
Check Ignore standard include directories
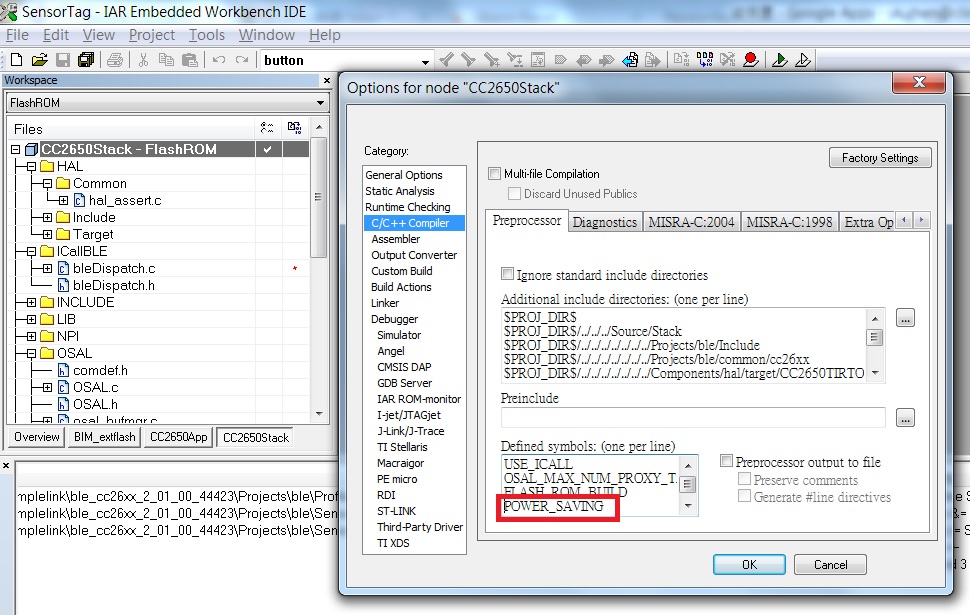click(507, 274)
